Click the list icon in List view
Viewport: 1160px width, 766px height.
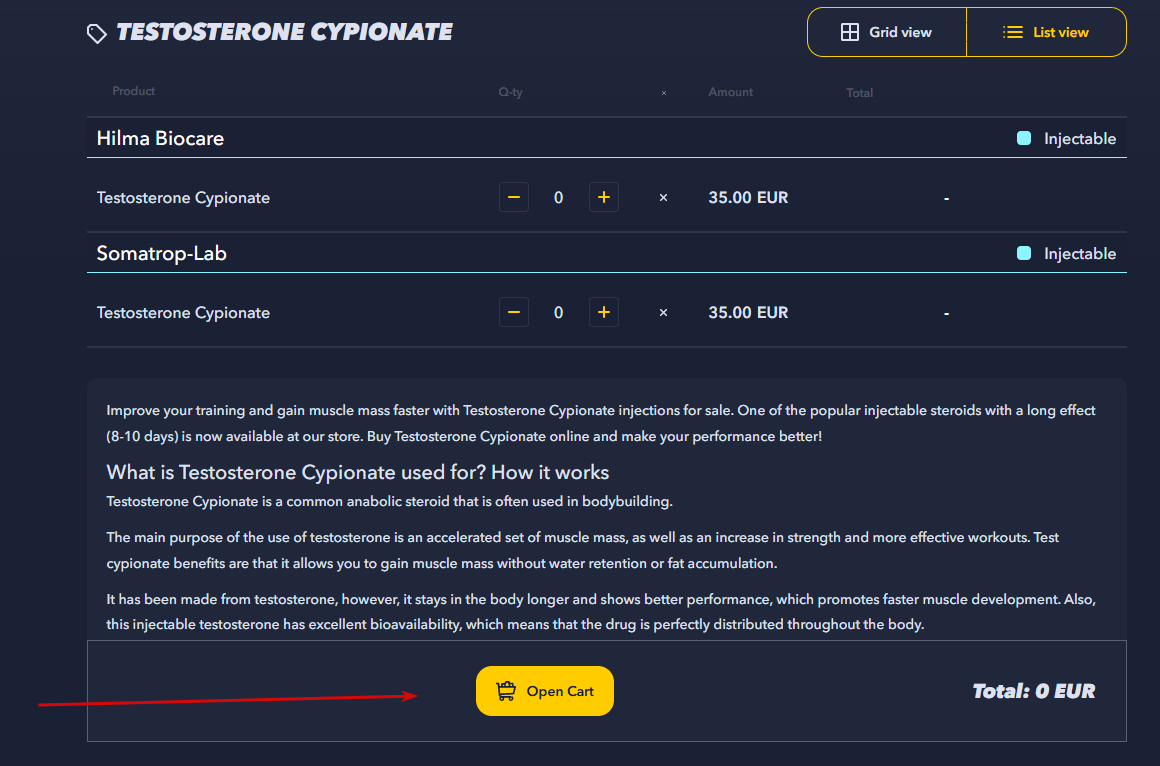[x=1013, y=32]
